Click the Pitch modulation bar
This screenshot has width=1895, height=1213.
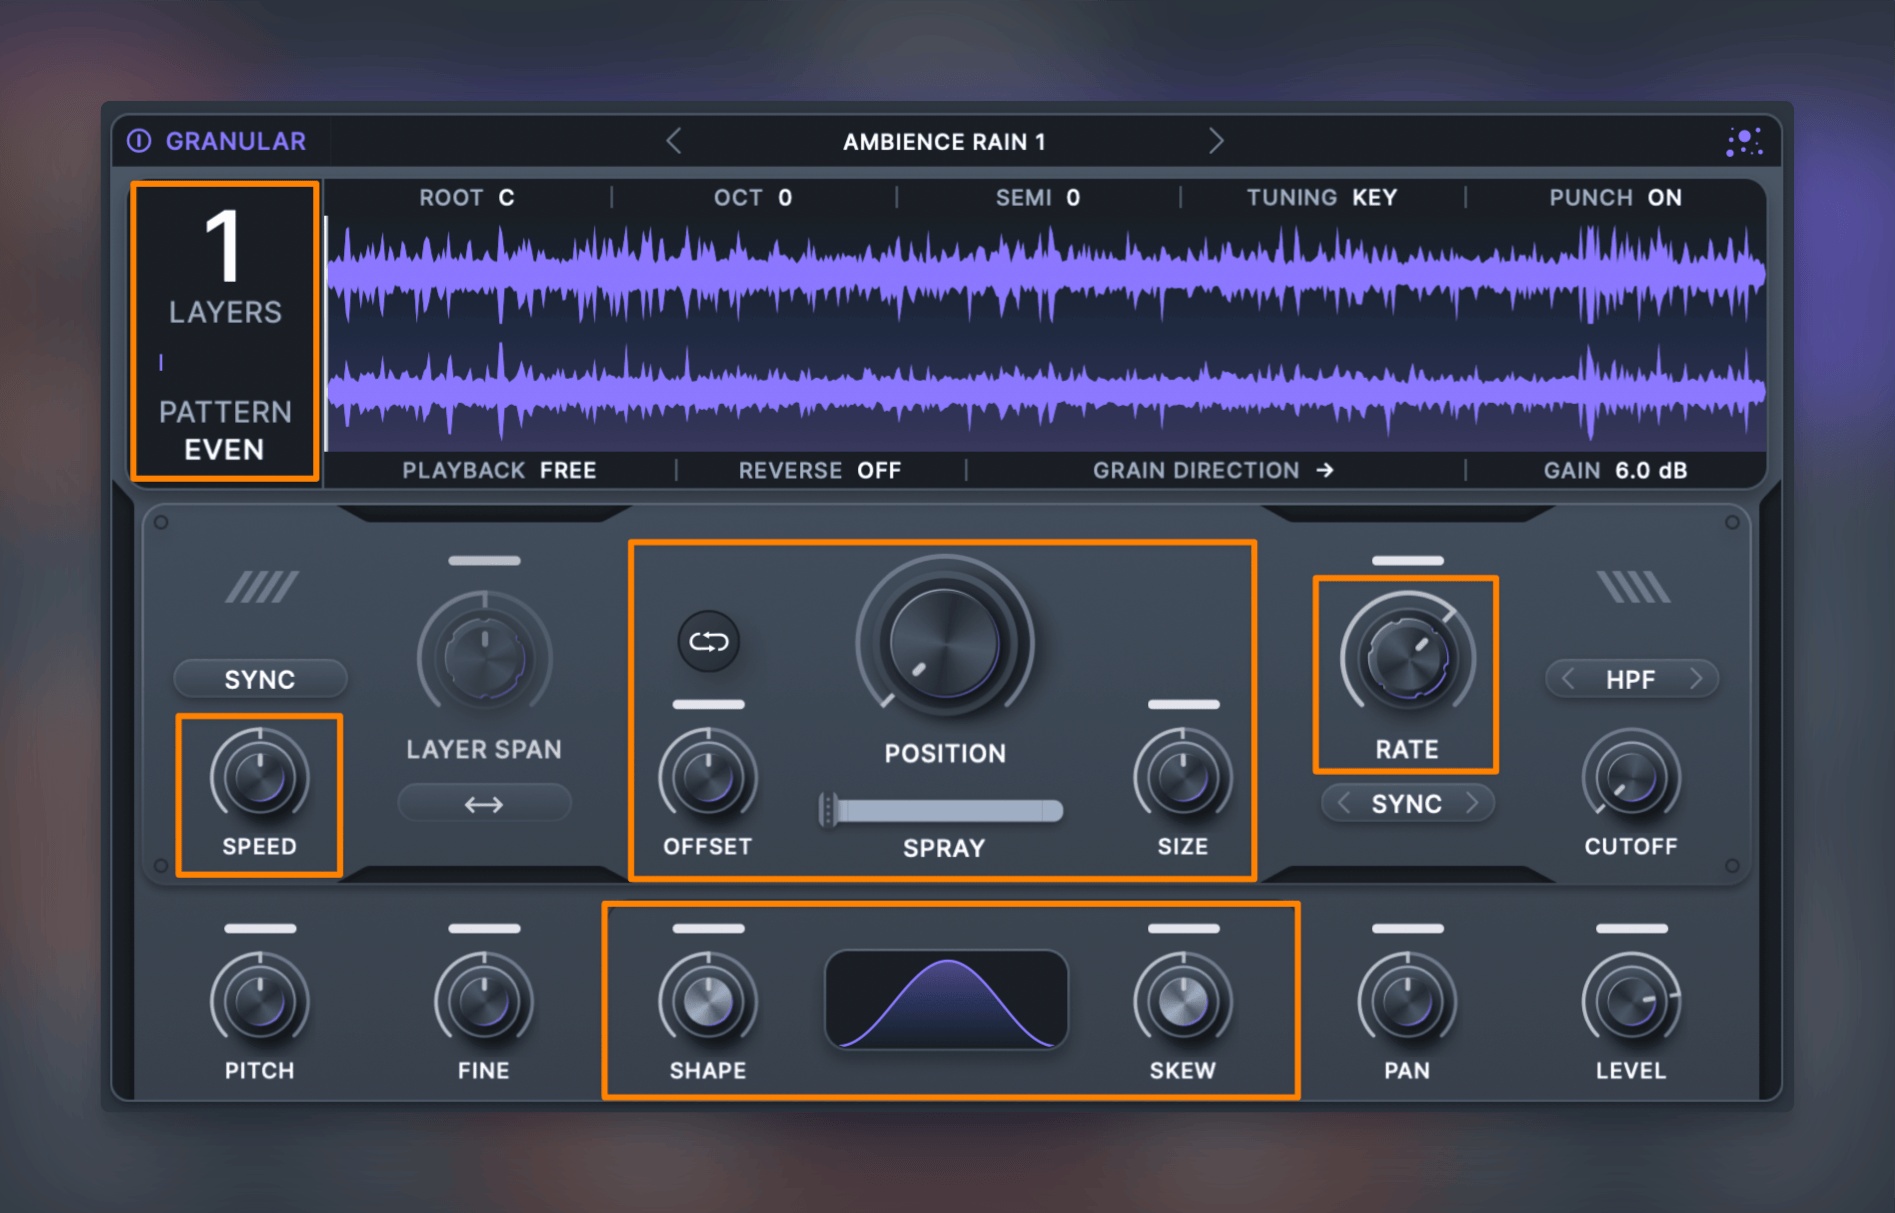coord(260,928)
